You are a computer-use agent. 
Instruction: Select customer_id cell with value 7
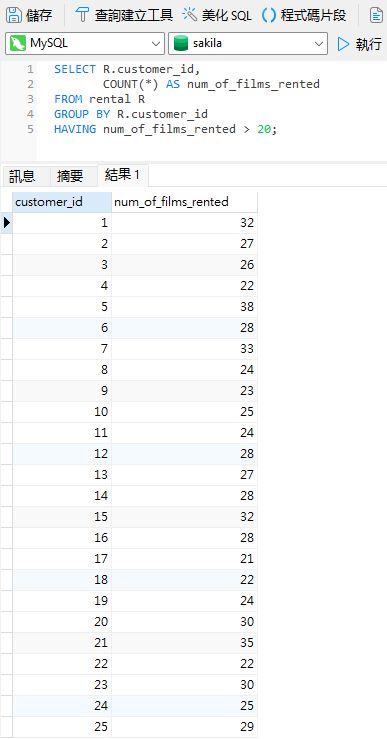point(62,349)
